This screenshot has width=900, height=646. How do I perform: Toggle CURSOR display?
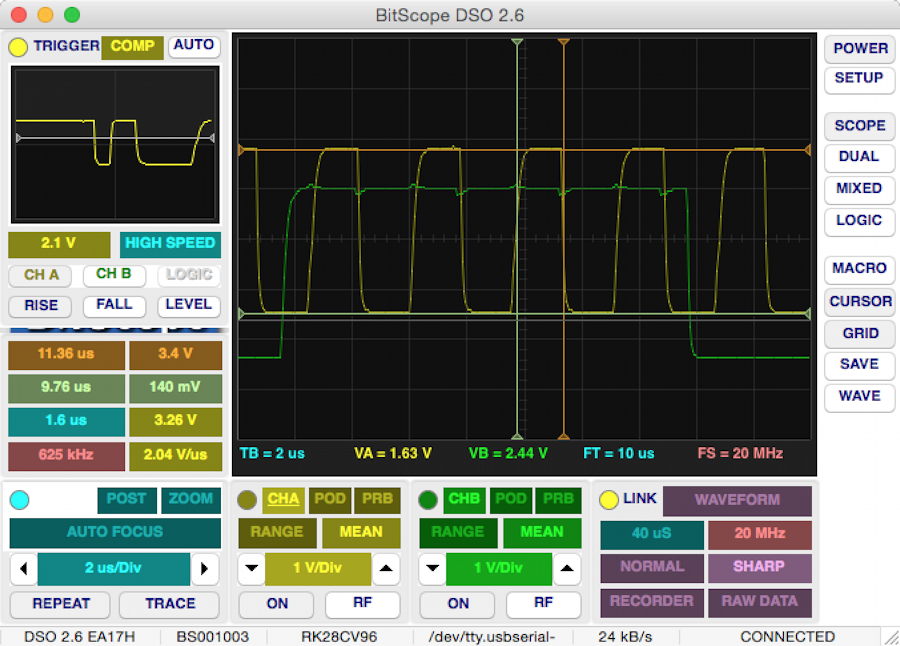tap(860, 302)
